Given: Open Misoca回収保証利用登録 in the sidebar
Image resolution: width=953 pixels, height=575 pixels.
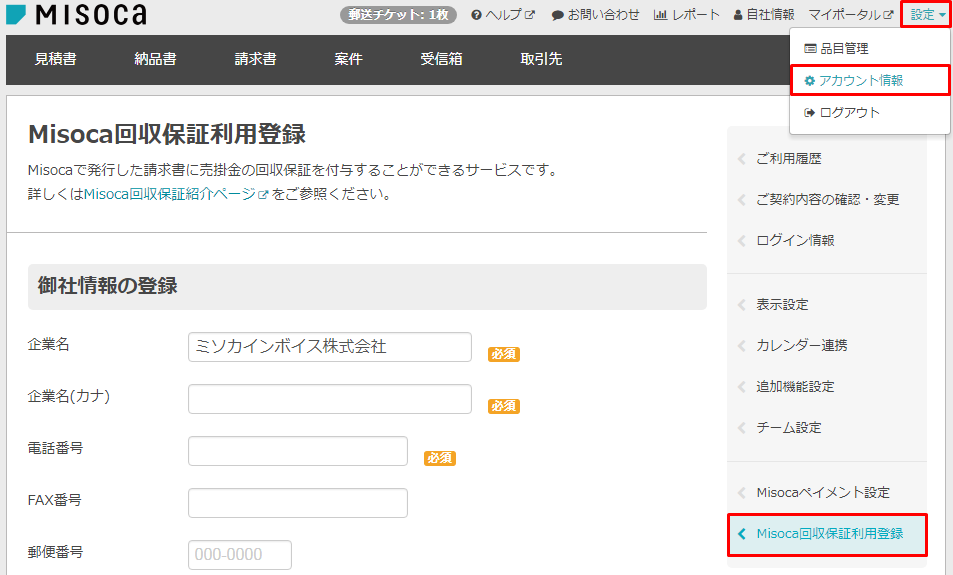Looking at the screenshot, I should [827, 534].
